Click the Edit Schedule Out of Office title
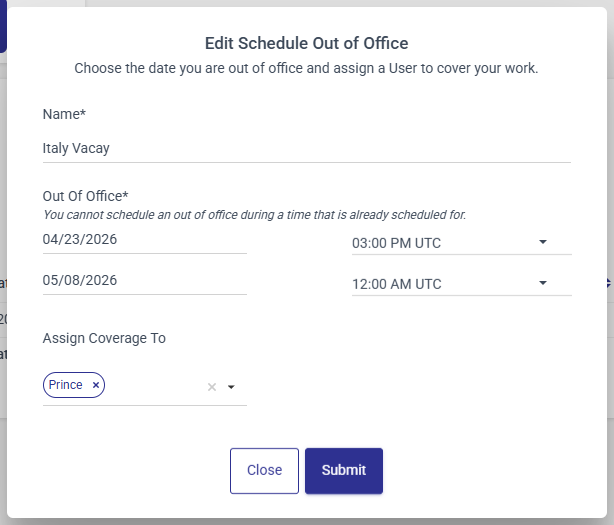Viewport: 614px width, 525px height. [306, 43]
